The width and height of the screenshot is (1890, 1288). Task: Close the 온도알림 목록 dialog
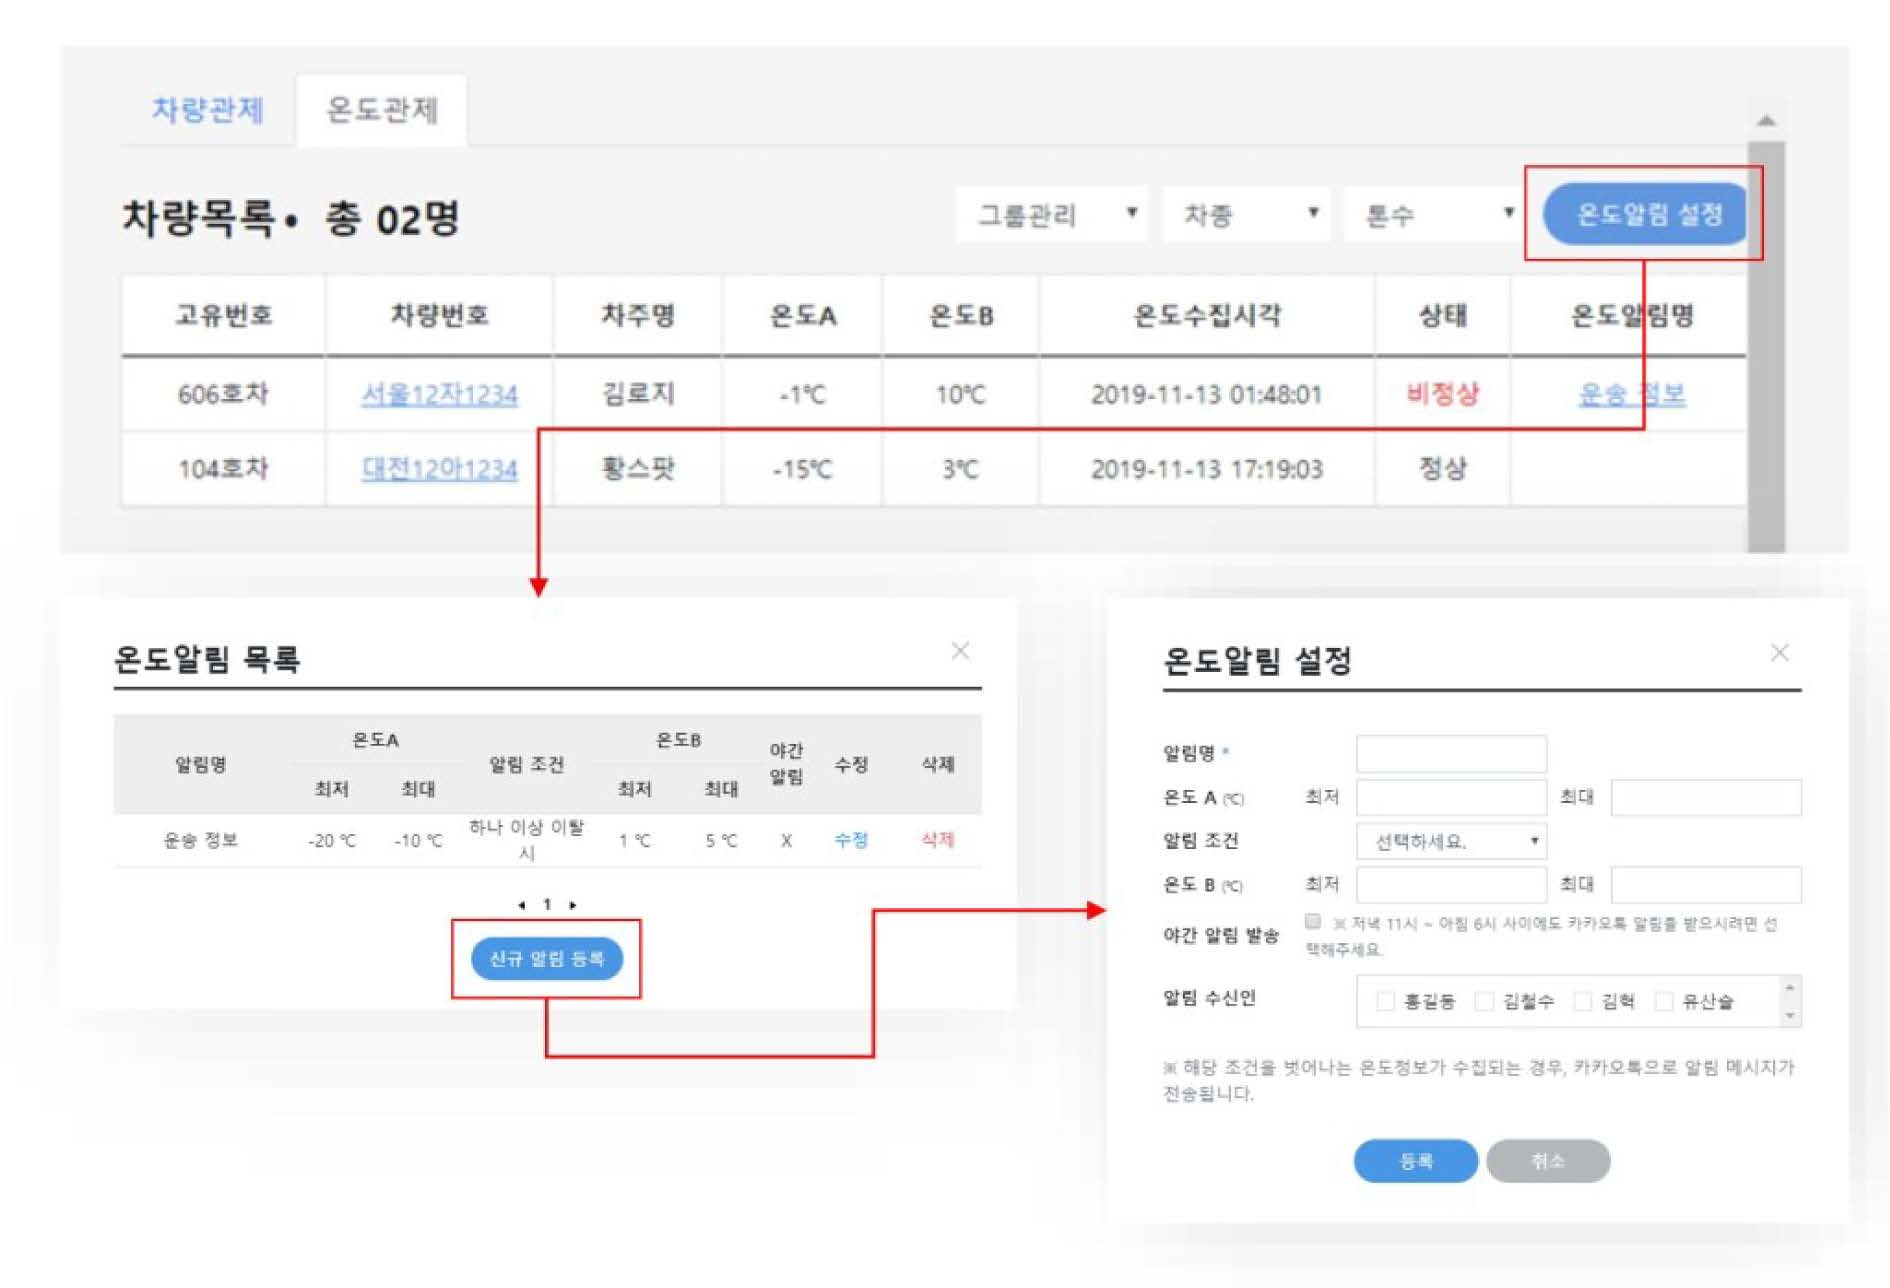pos(960,651)
